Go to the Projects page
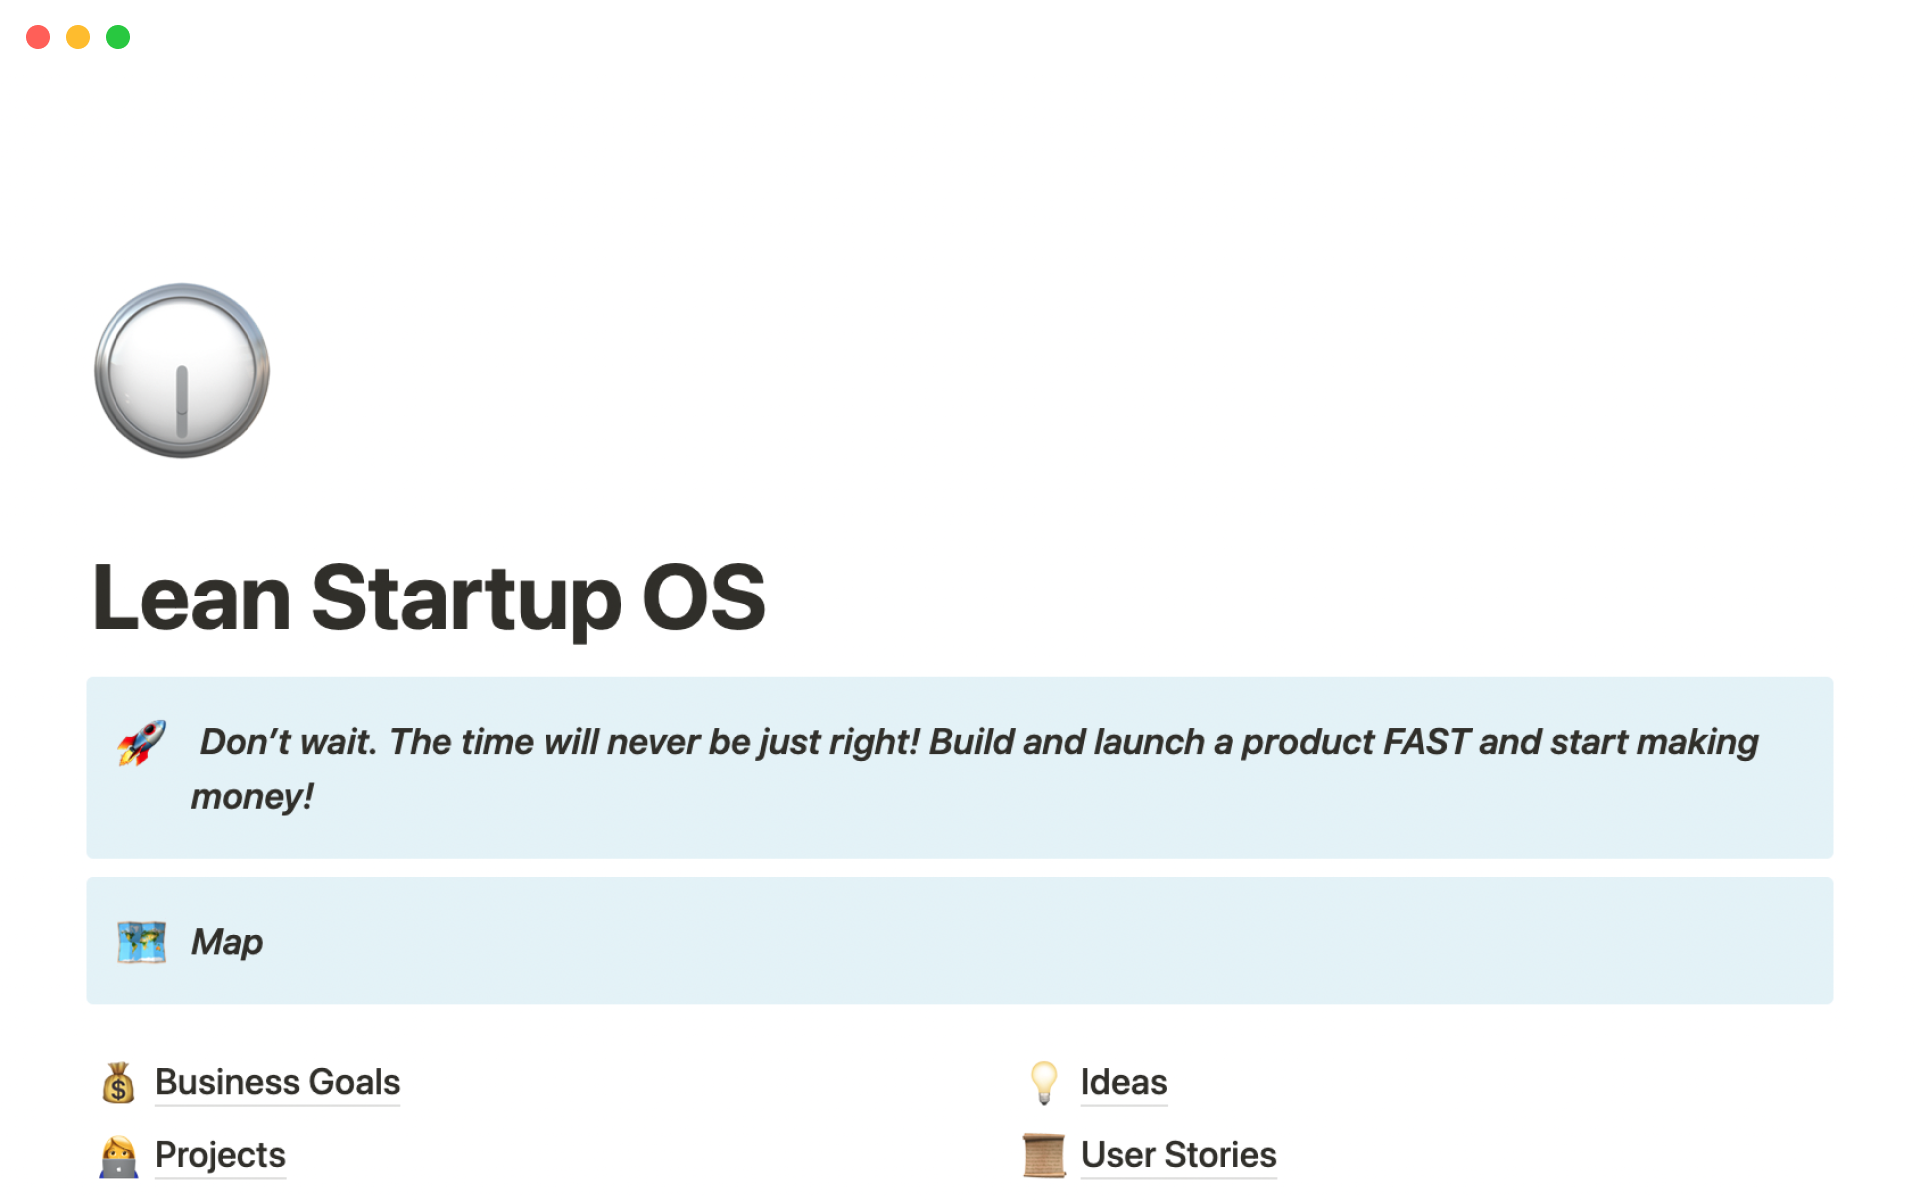This screenshot has width=1920, height=1200. tap(220, 1156)
